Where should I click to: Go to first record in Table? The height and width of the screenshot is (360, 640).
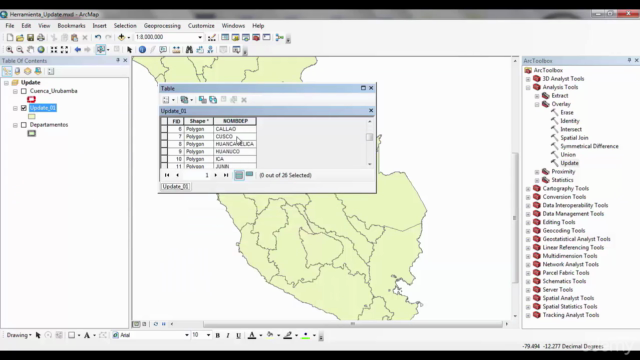[x=167, y=175]
